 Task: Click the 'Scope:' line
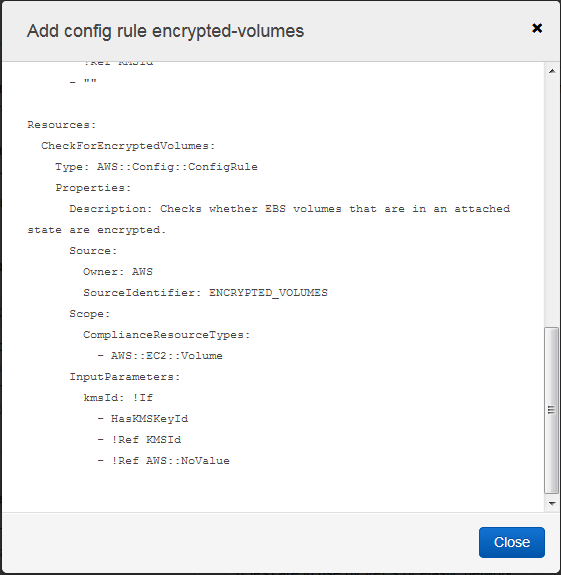click(x=90, y=314)
